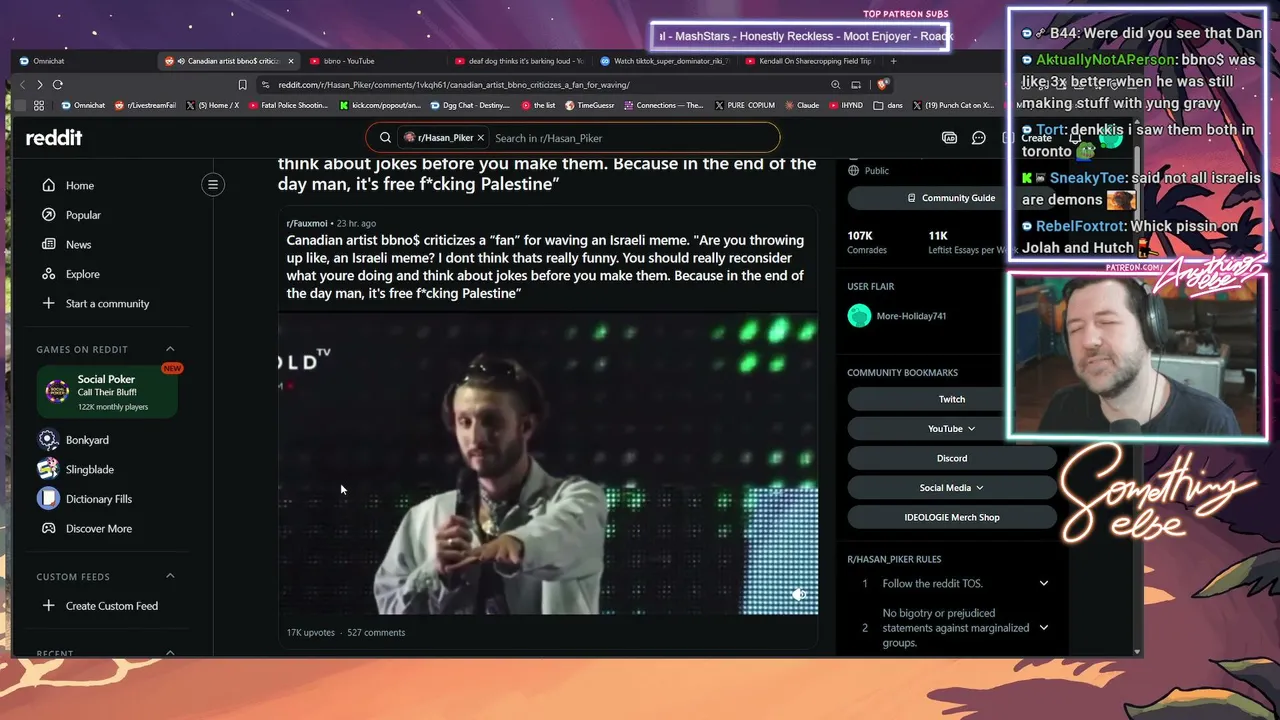
Task: Reload the page with the refresh icon
Action: [57, 85]
